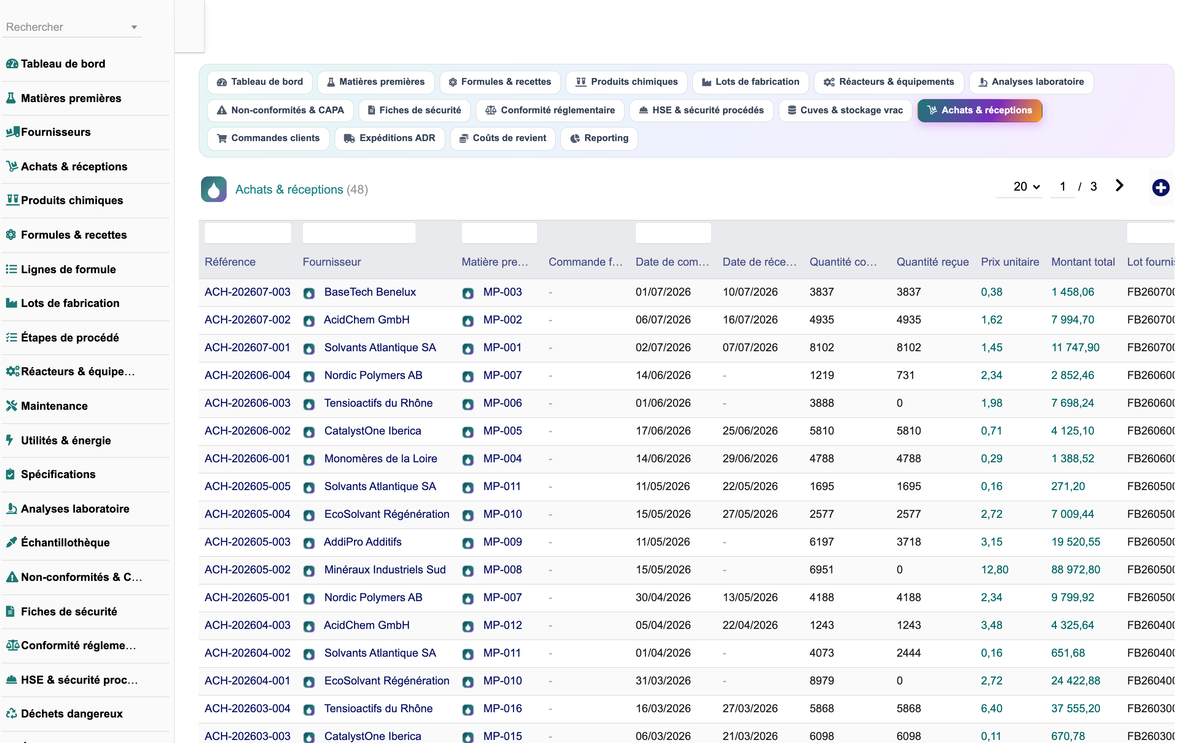This screenshot has width=1200, height=743.
Task: Open purchase ACH-202607-003
Action: coord(248,292)
